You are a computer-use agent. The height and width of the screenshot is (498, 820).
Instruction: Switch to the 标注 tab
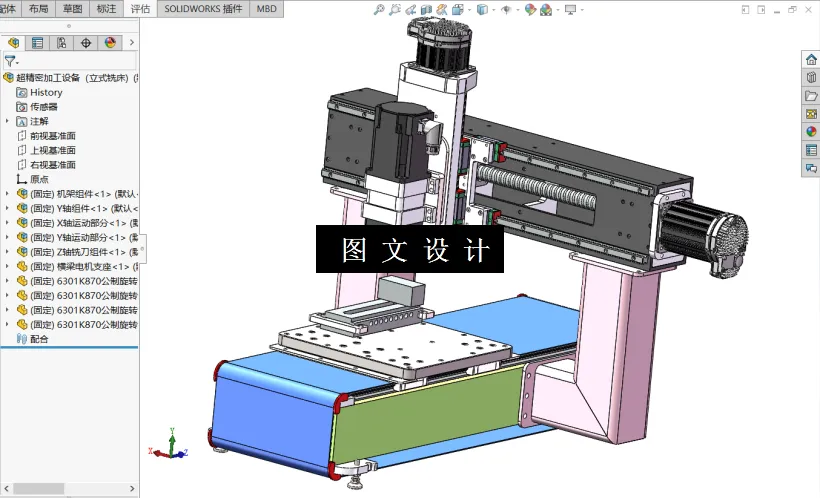pyautogui.click(x=107, y=8)
